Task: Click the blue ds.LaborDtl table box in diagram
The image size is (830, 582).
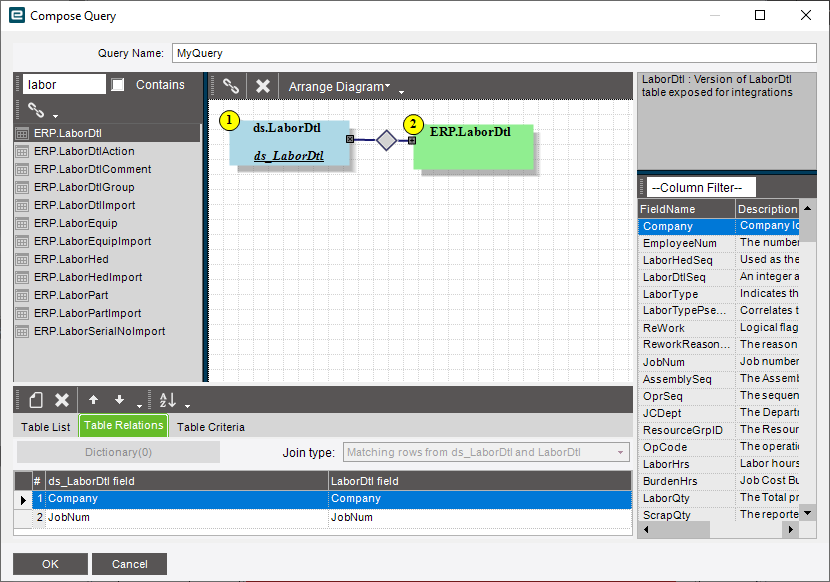Action: [x=289, y=143]
